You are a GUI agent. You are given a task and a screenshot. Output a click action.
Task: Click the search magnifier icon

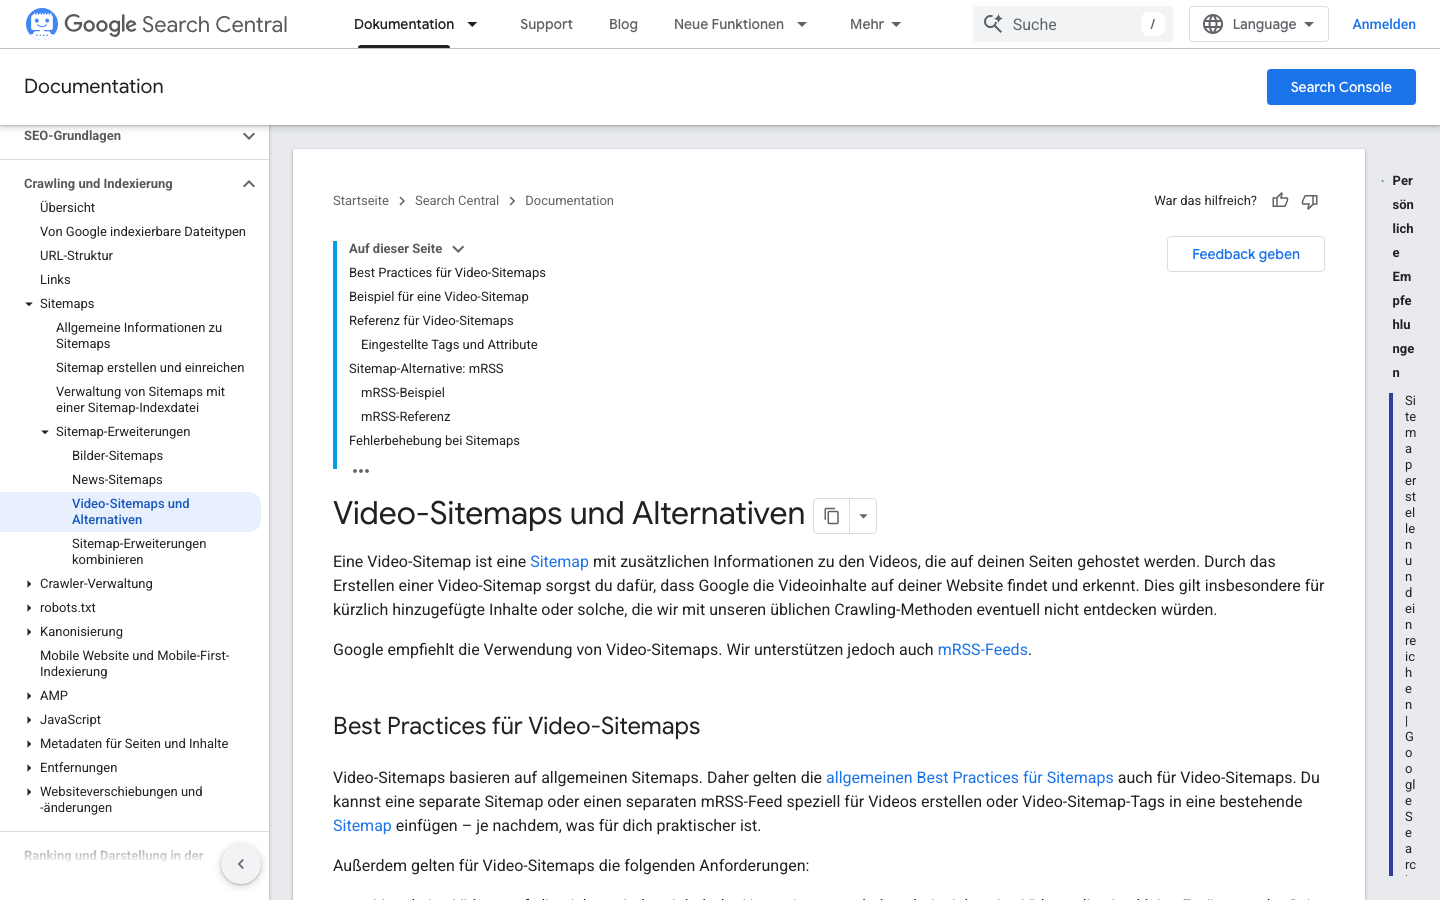point(993,24)
